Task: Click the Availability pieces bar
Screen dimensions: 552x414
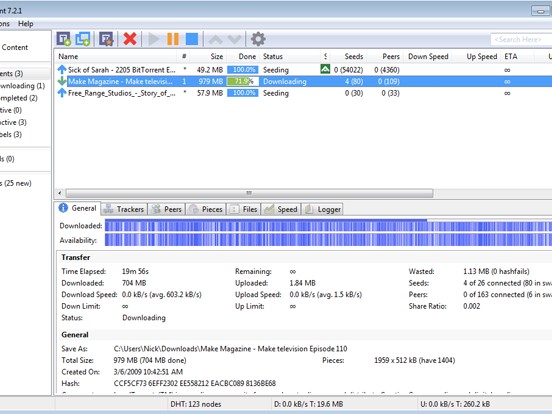Action: point(328,240)
